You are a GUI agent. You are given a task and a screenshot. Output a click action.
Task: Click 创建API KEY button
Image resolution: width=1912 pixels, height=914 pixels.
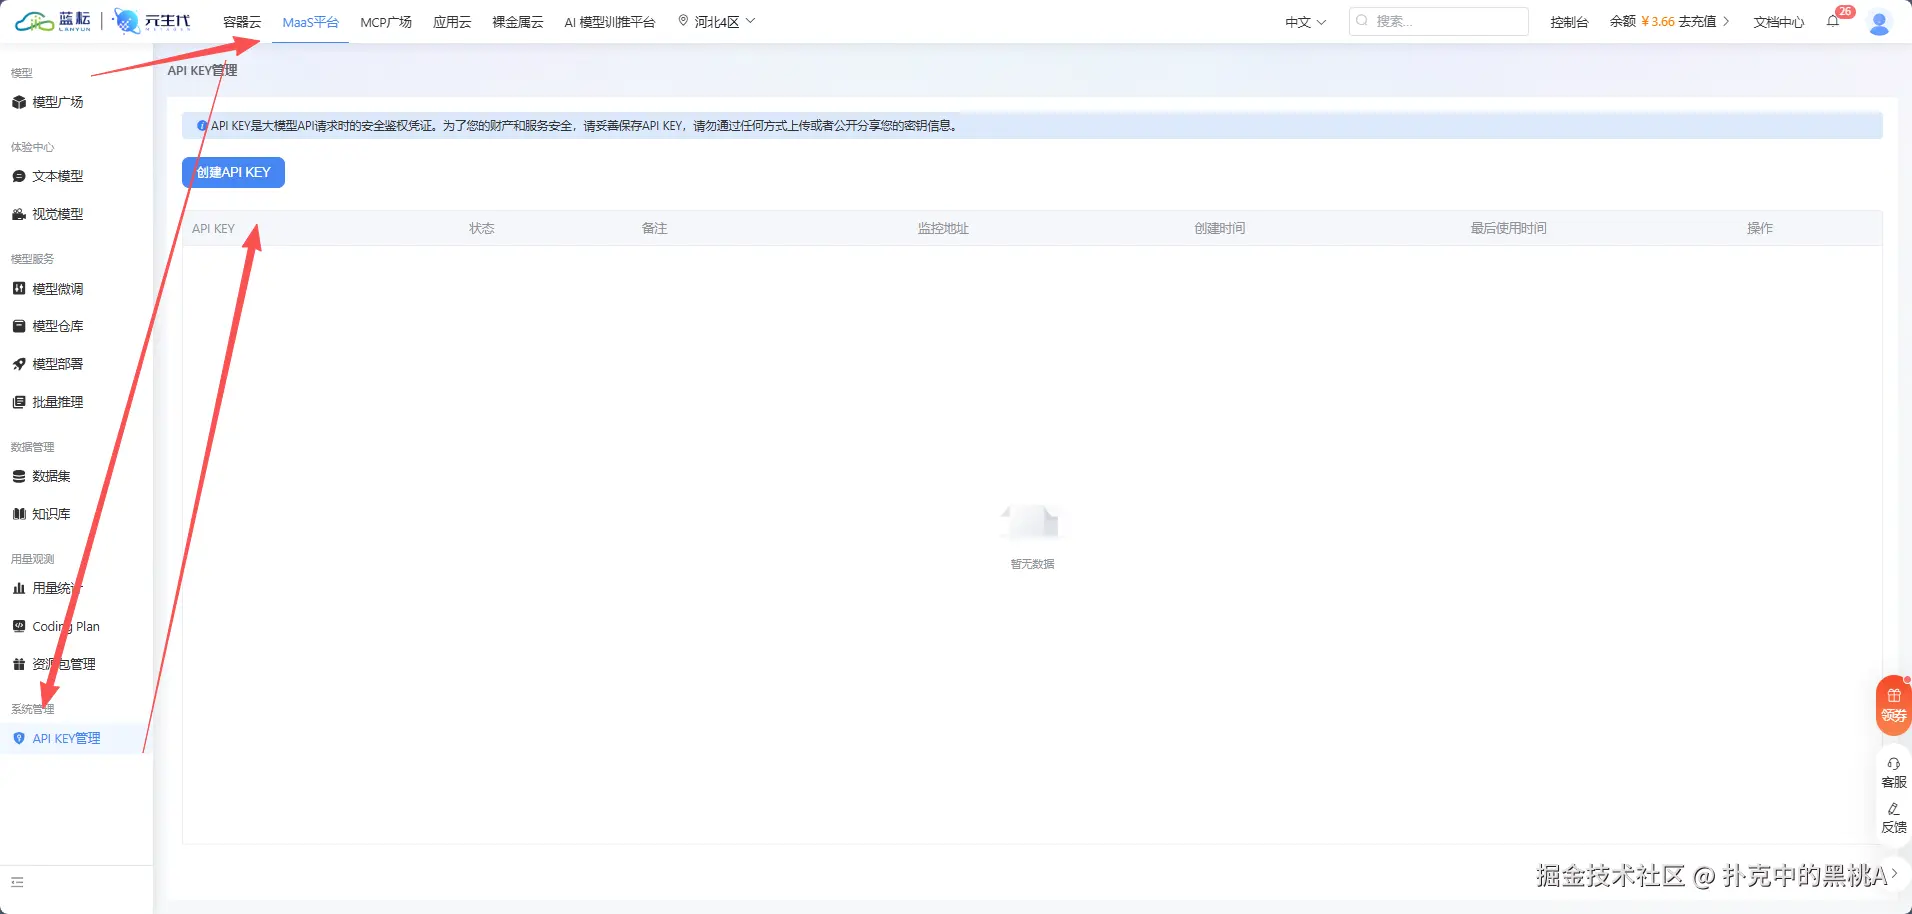pyautogui.click(x=233, y=172)
